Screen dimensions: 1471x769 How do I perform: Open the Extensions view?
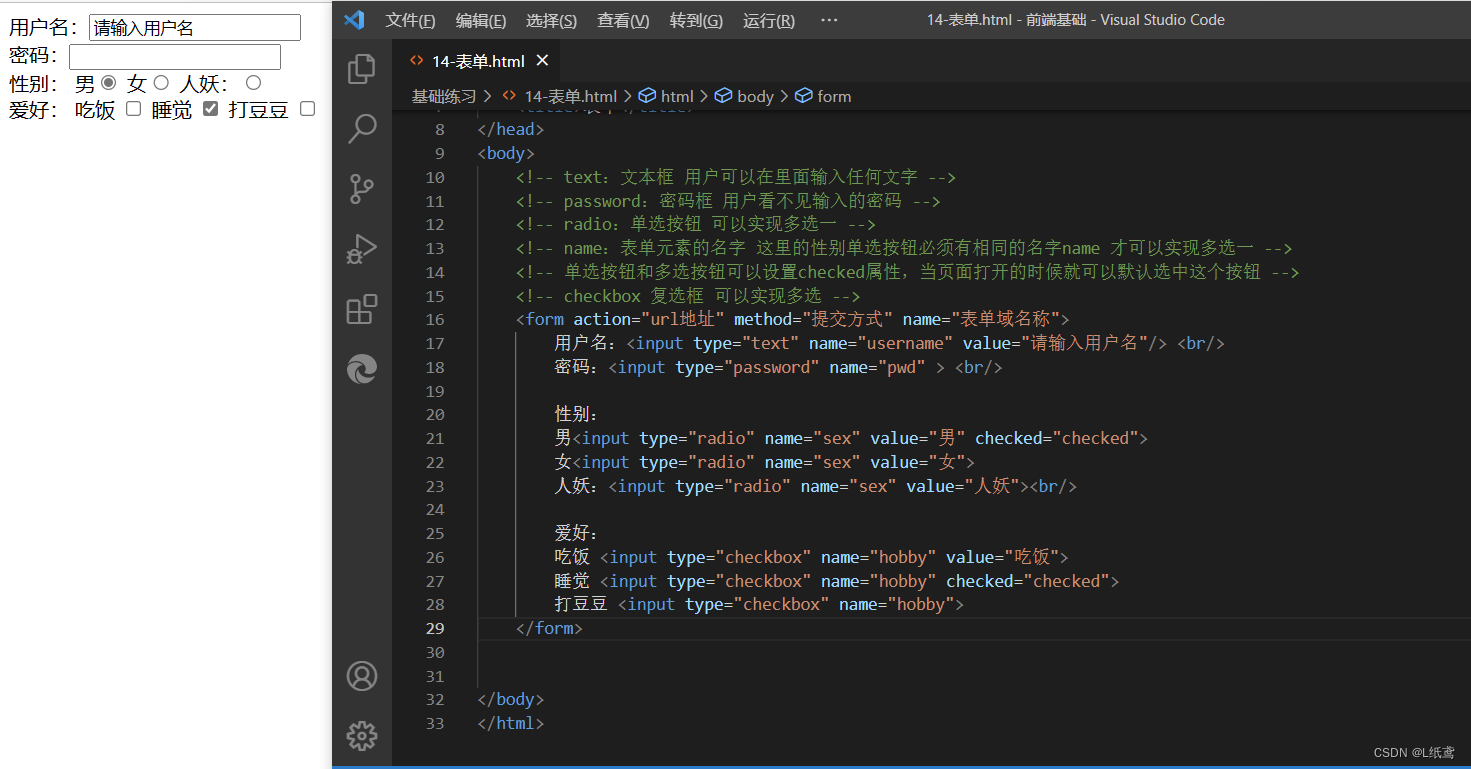coord(361,309)
